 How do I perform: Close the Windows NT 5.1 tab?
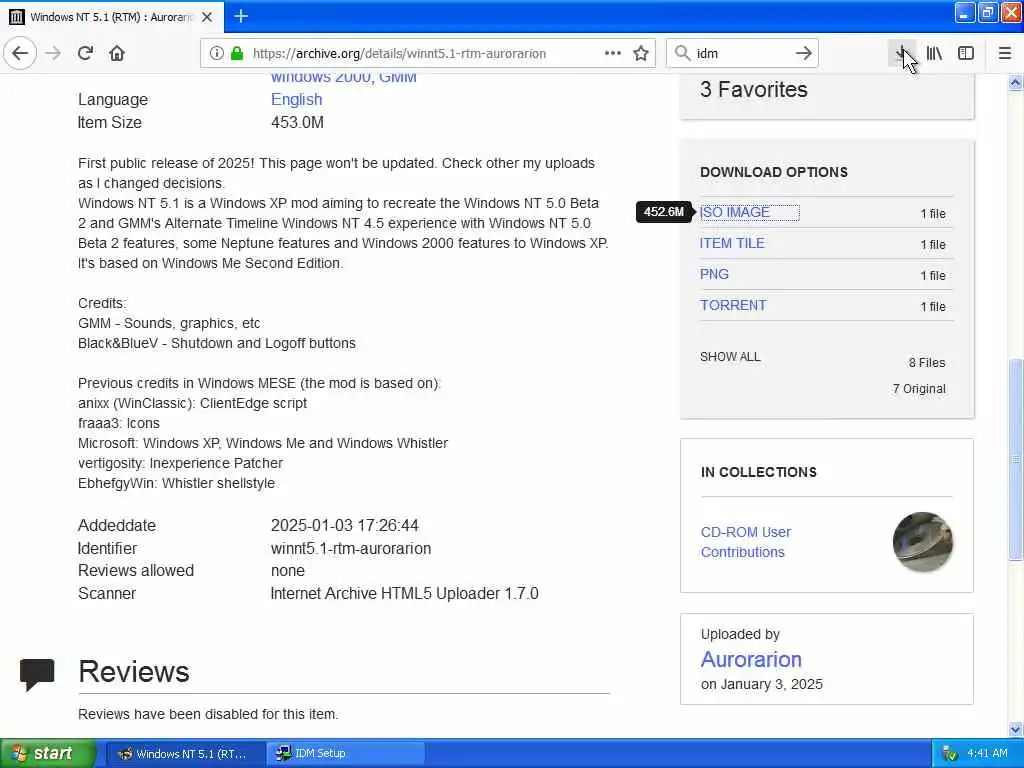pos(207,17)
